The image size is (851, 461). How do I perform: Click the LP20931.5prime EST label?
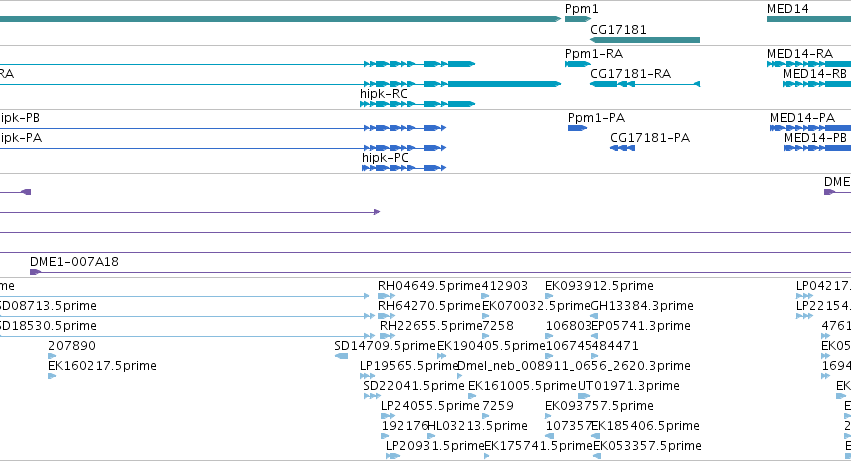[x=434, y=446]
